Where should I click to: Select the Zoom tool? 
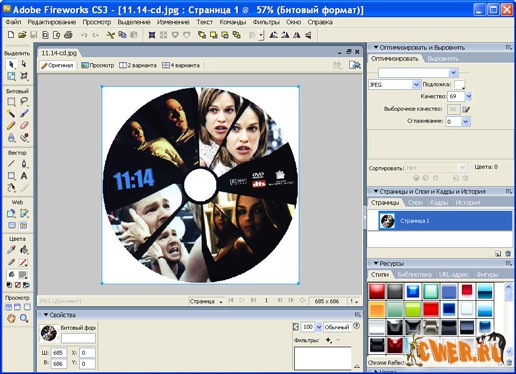[24, 318]
